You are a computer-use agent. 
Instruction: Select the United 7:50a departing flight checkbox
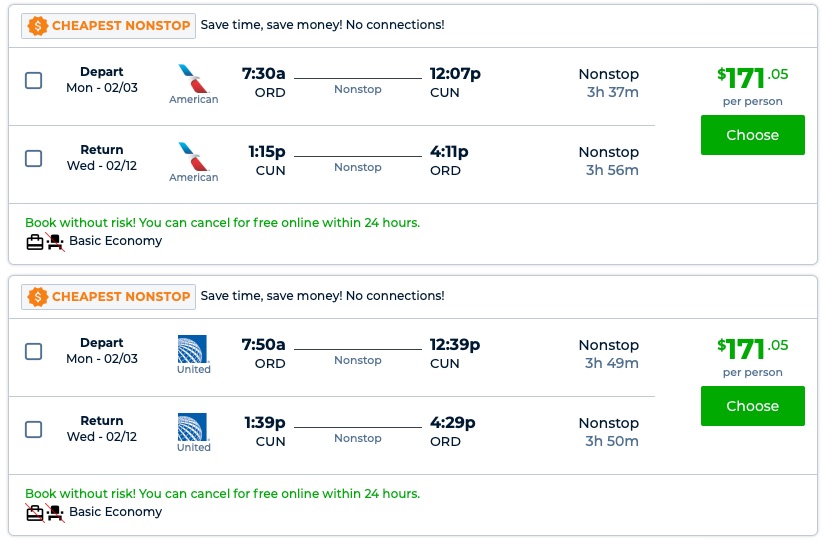34,351
